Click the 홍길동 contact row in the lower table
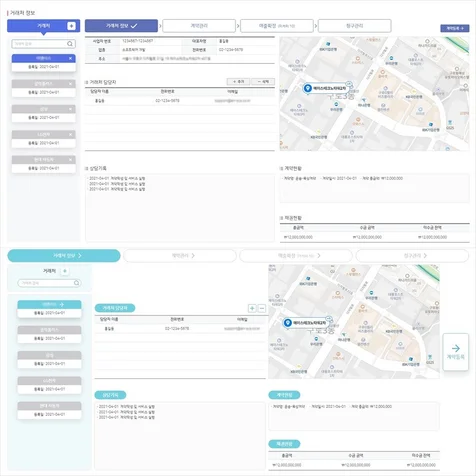This screenshot has width=476, height=476. (180, 329)
